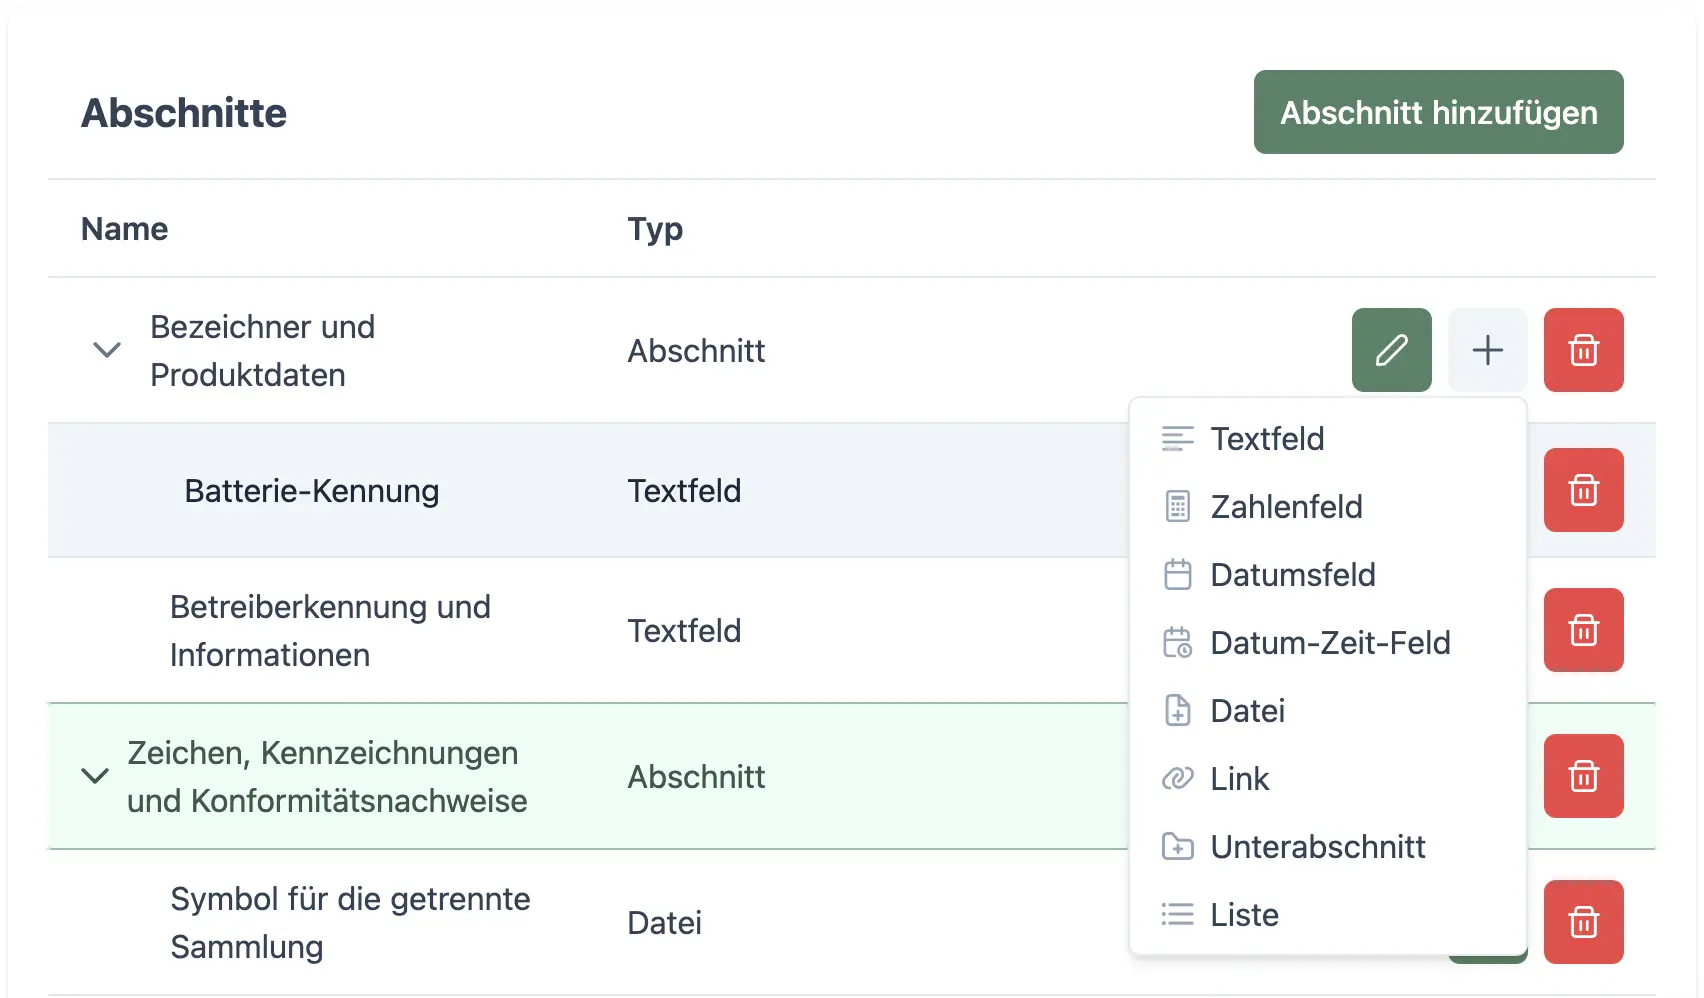Delete the Betreiberkennung und Informationen row
Image resolution: width=1704 pixels, height=998 pixels.
pos(1583,630)
